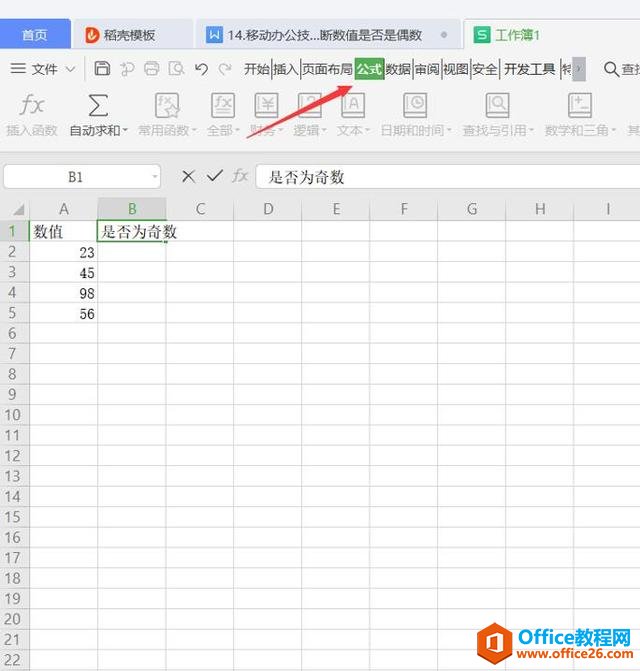Click the export-to-PDF icon

pyautogui.click(x=127, y=68)
